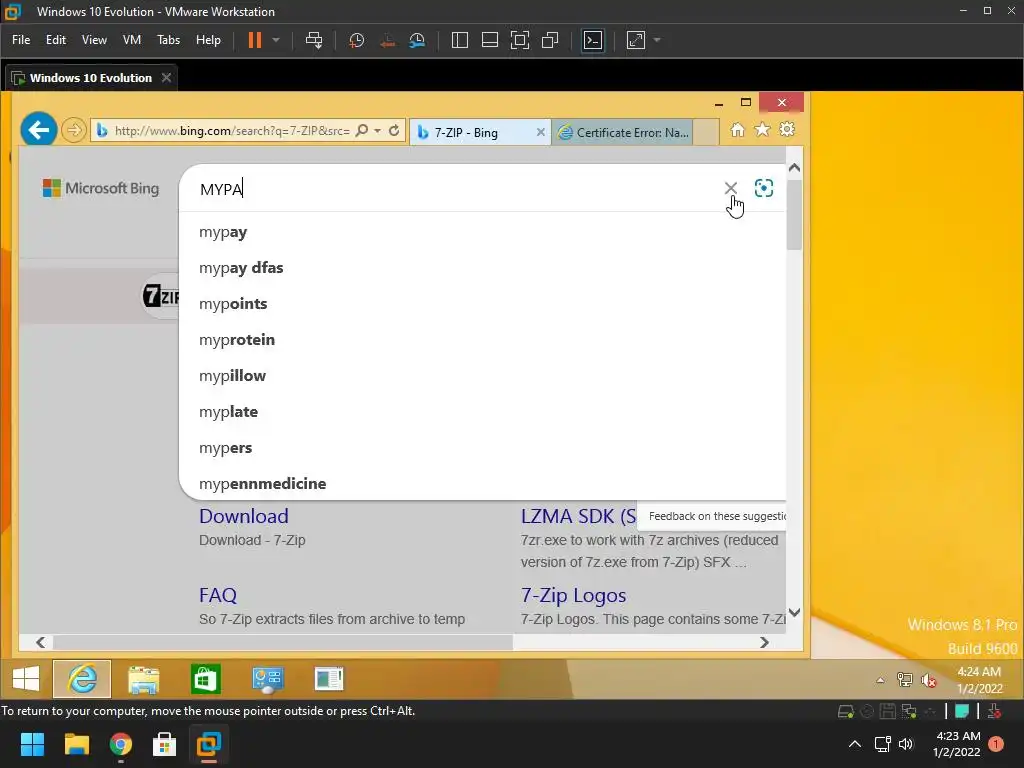Go to Internet Explorer home page

click(737, 130)
